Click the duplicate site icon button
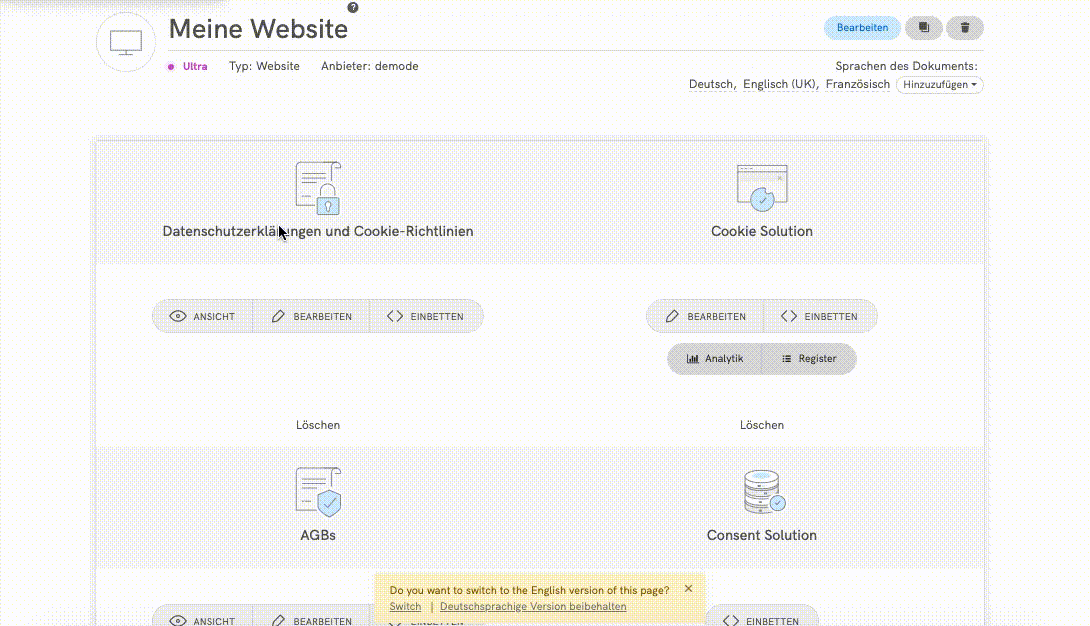This screenshot has width=1090, height=626. [924, 28]
